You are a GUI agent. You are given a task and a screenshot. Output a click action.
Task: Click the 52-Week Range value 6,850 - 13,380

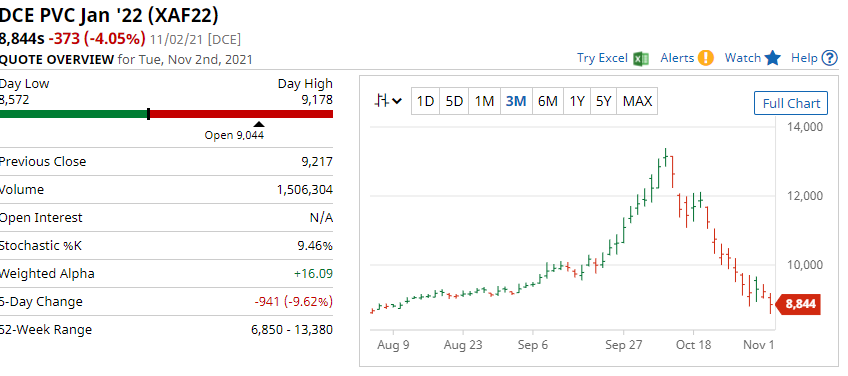click(292, 329)
